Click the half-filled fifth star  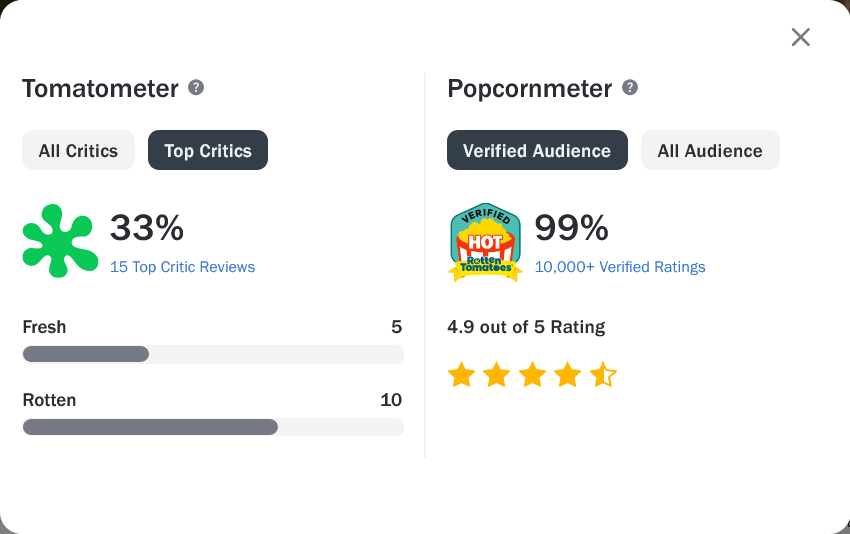coord(603,375)
